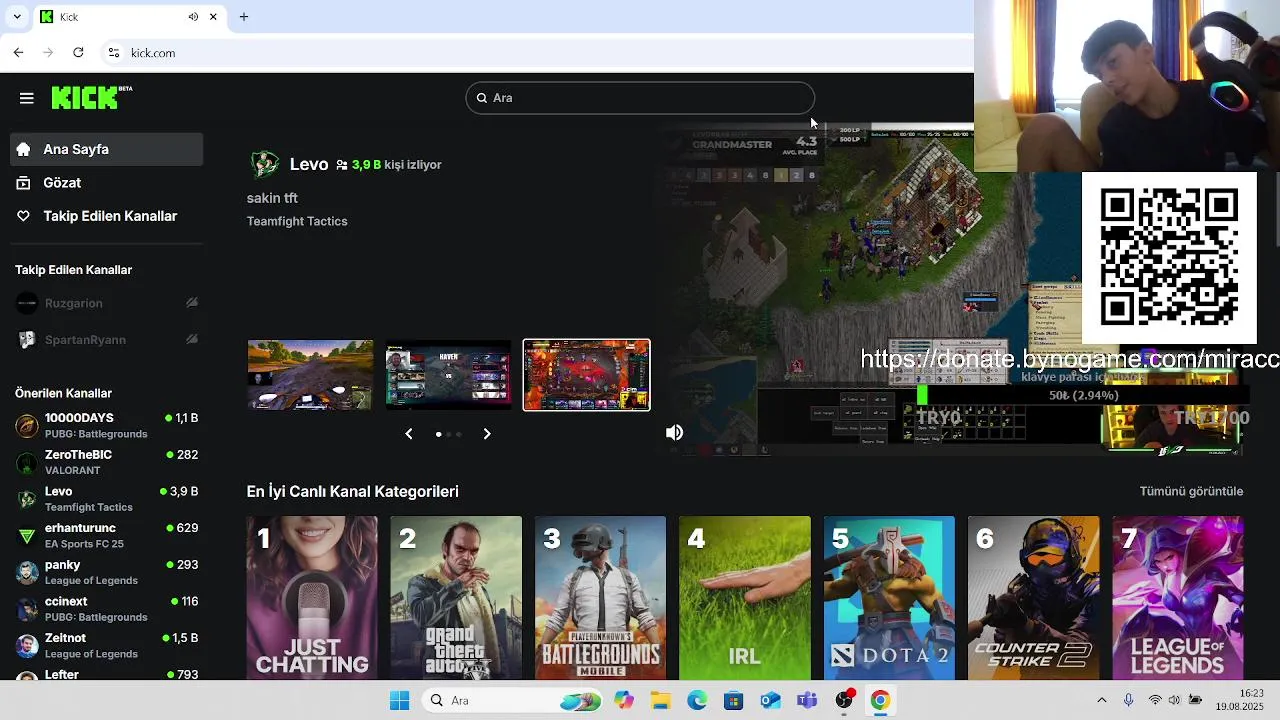Image resolution: width=1280 pixels, height=720 pixels.
Task: Open erhanturunc recommended channel
Action: click(x=106, y=535)
